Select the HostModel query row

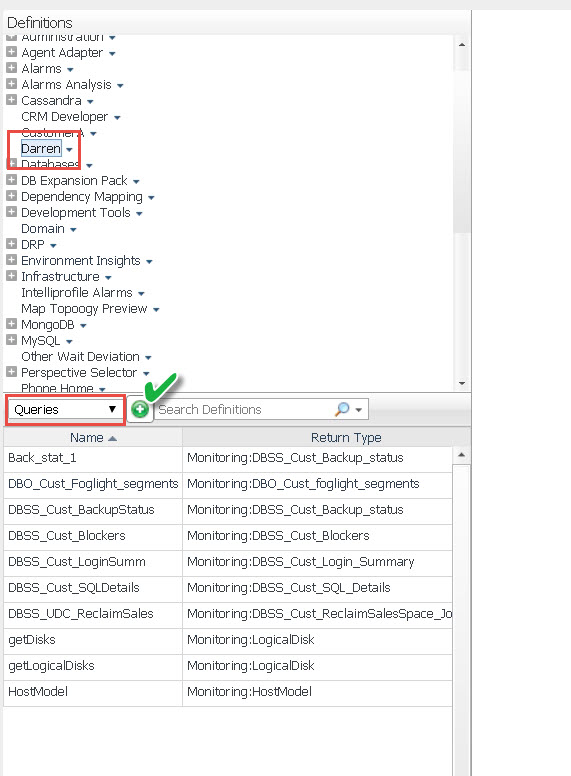228,692
